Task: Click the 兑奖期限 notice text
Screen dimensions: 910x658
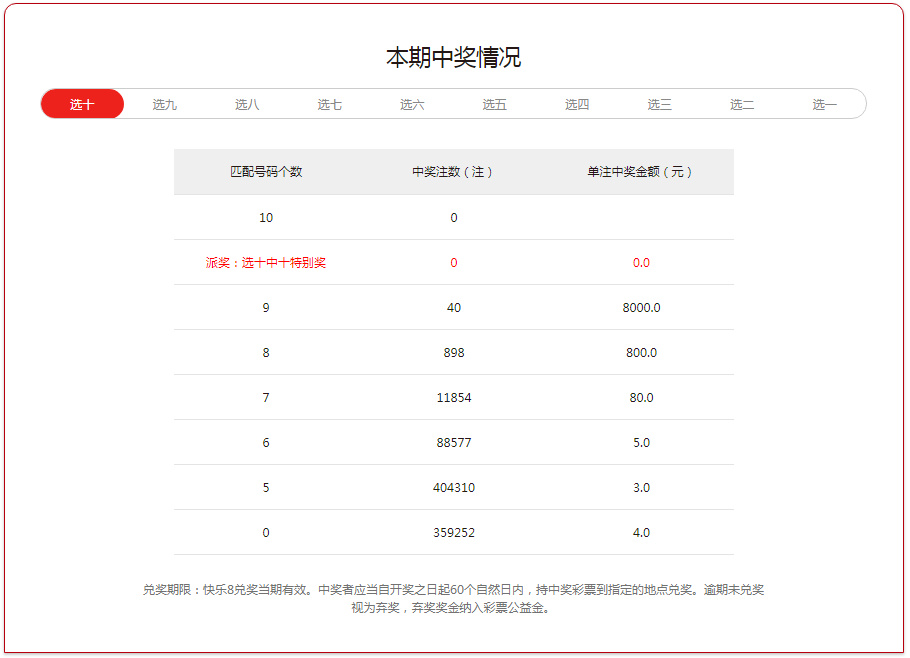Action: 453,599
